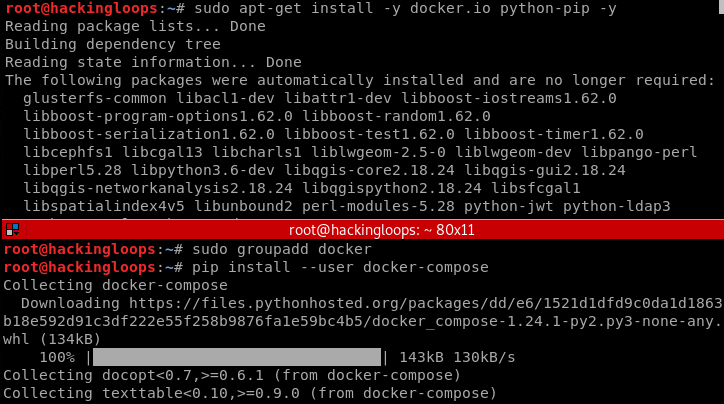Click the top 'root@hackingloops' prompt
Image resolution: width=724 pixels, height=404 pixels.
[x=79, y=9]
